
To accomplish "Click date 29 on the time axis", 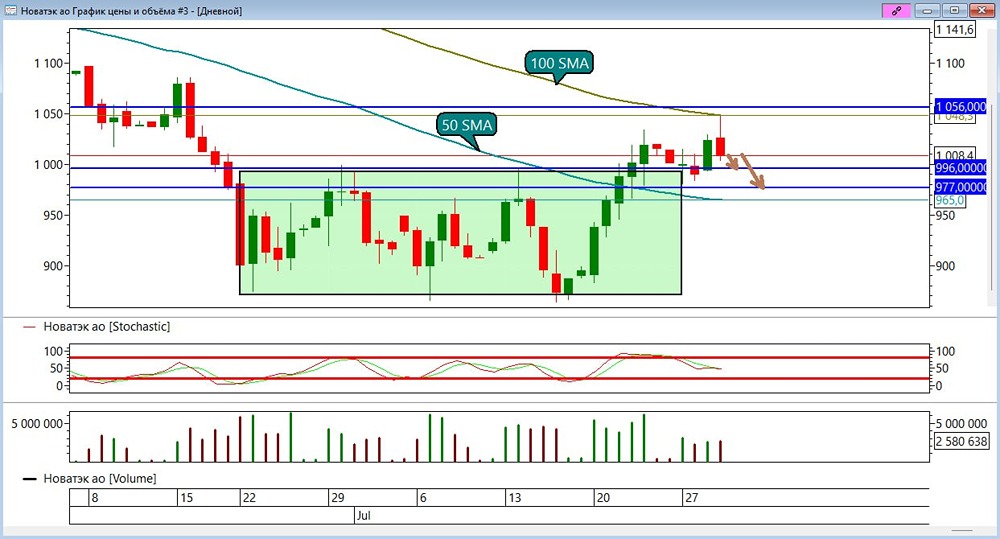I will pos(338,498).
